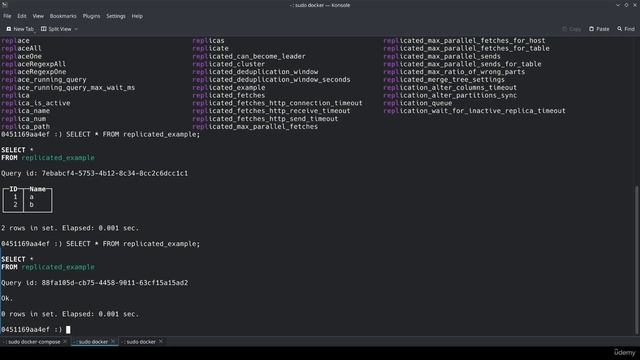
Task: Click the Paste toolbar button
Action: tap(599, 29)
